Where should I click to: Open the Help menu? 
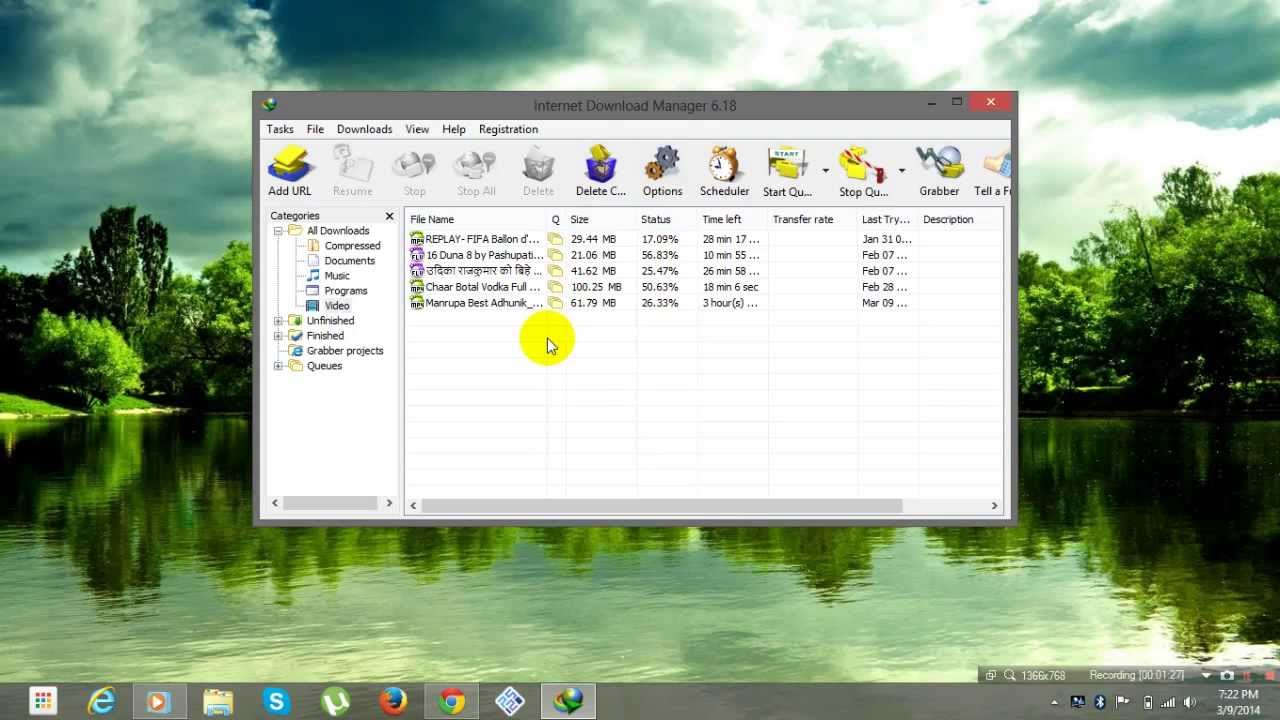point(454,129)
